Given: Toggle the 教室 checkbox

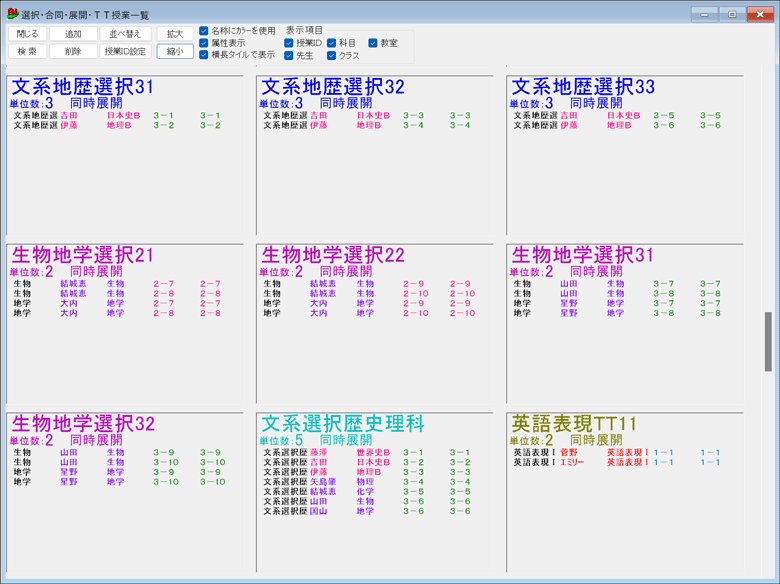Looking at the screenshot, I should click(x=373, y=43).
